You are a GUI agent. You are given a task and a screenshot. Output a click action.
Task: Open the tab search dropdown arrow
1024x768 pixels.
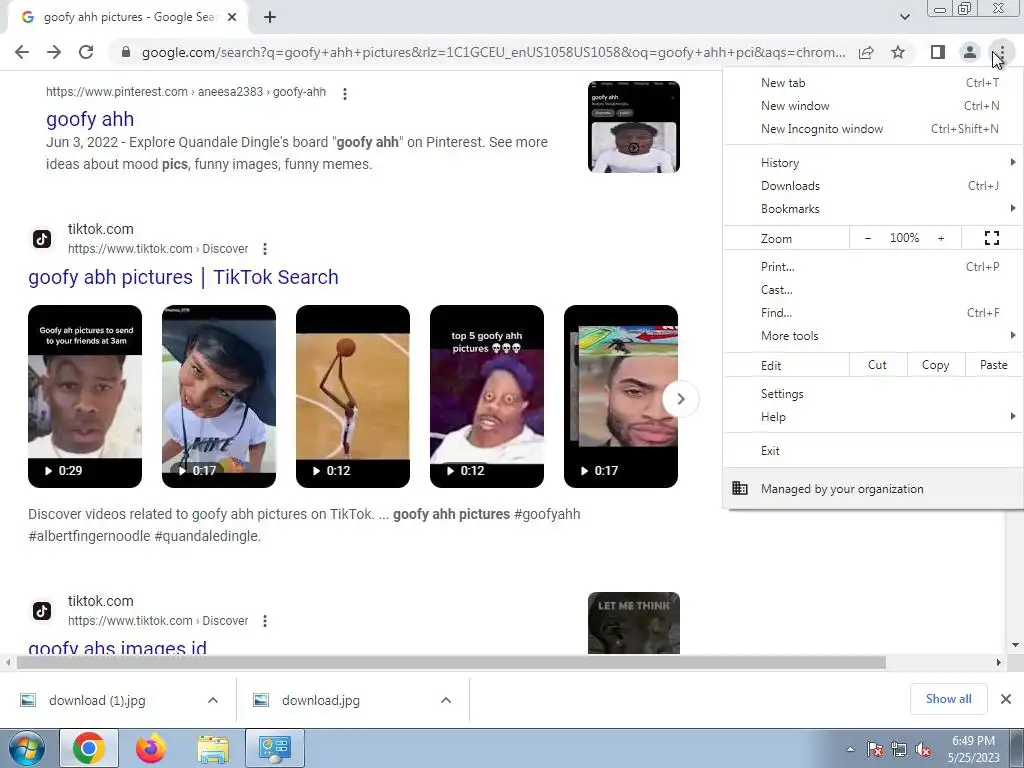pyautogui.click(x=904, y=17)
